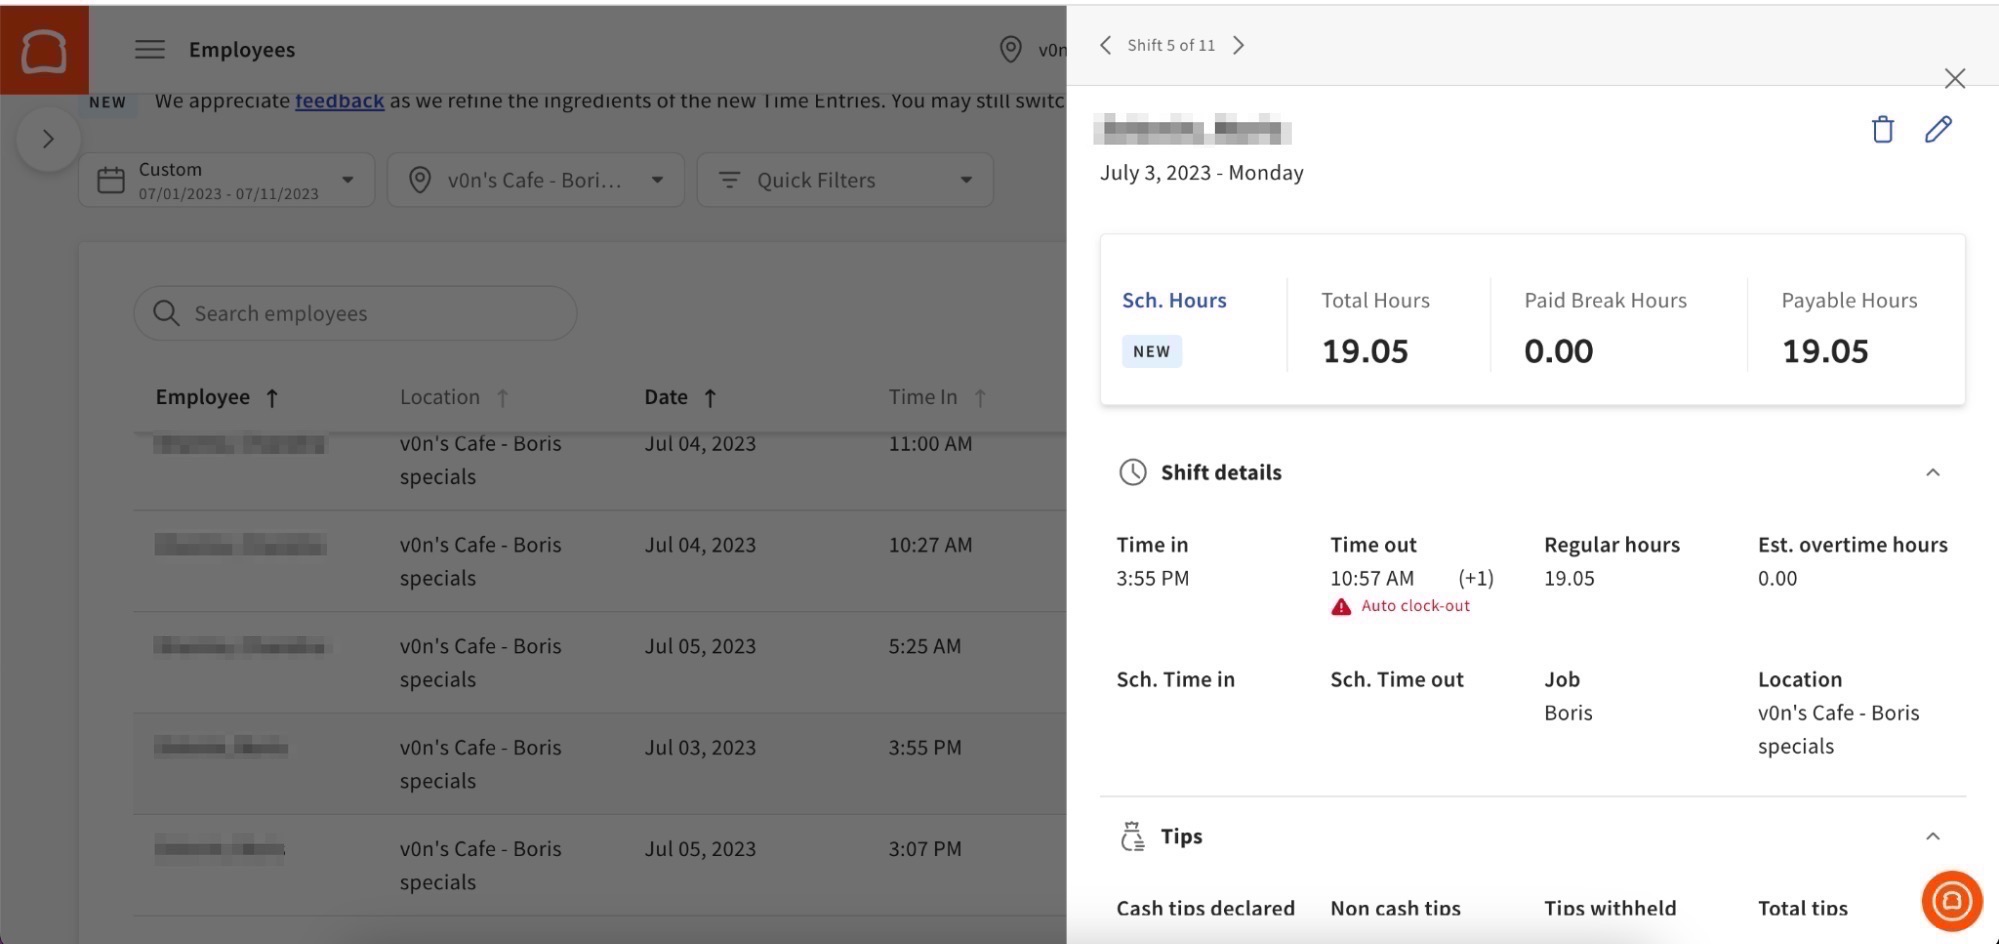This screenshot has width=1999, height=944.
Task: Click the search magnifier in employee search bar
Action: [x=166, y=313]
